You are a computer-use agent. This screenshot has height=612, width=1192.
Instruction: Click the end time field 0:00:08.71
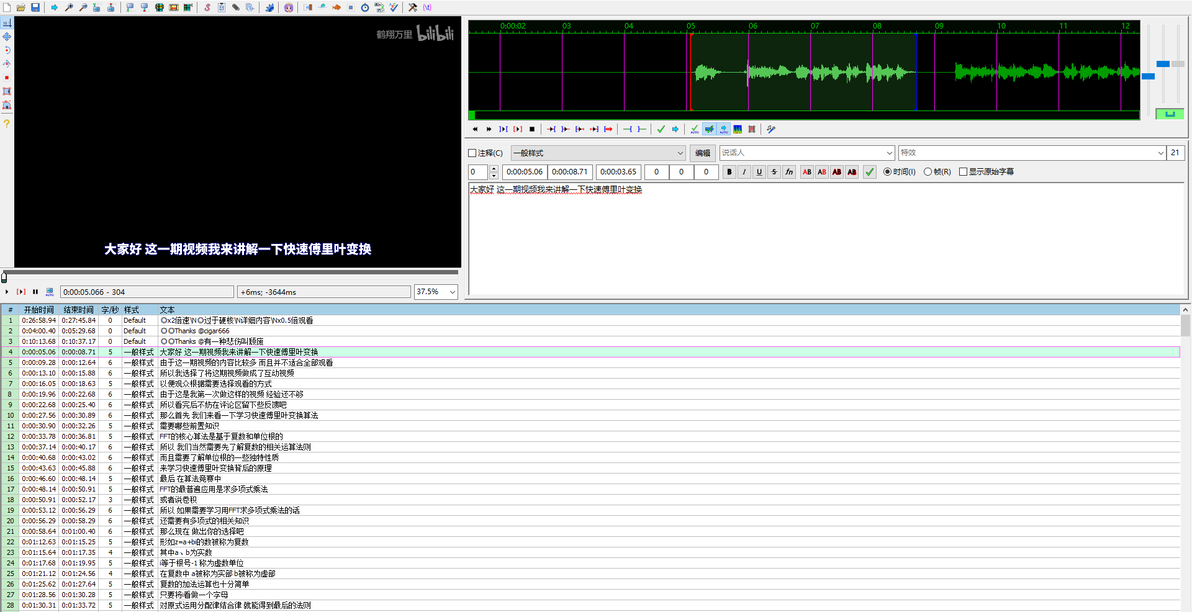coord(571,173)
